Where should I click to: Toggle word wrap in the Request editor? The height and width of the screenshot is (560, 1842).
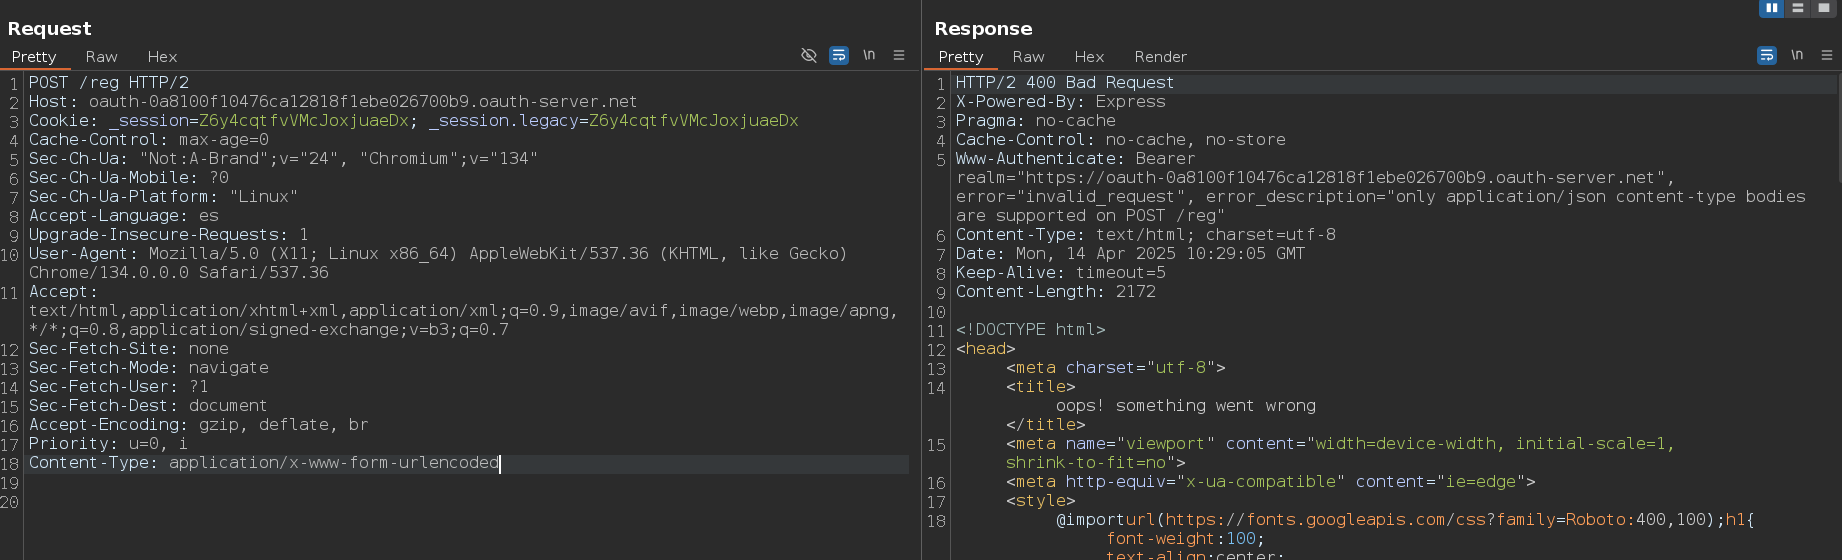pyautogui.click(x=839, y=55)
